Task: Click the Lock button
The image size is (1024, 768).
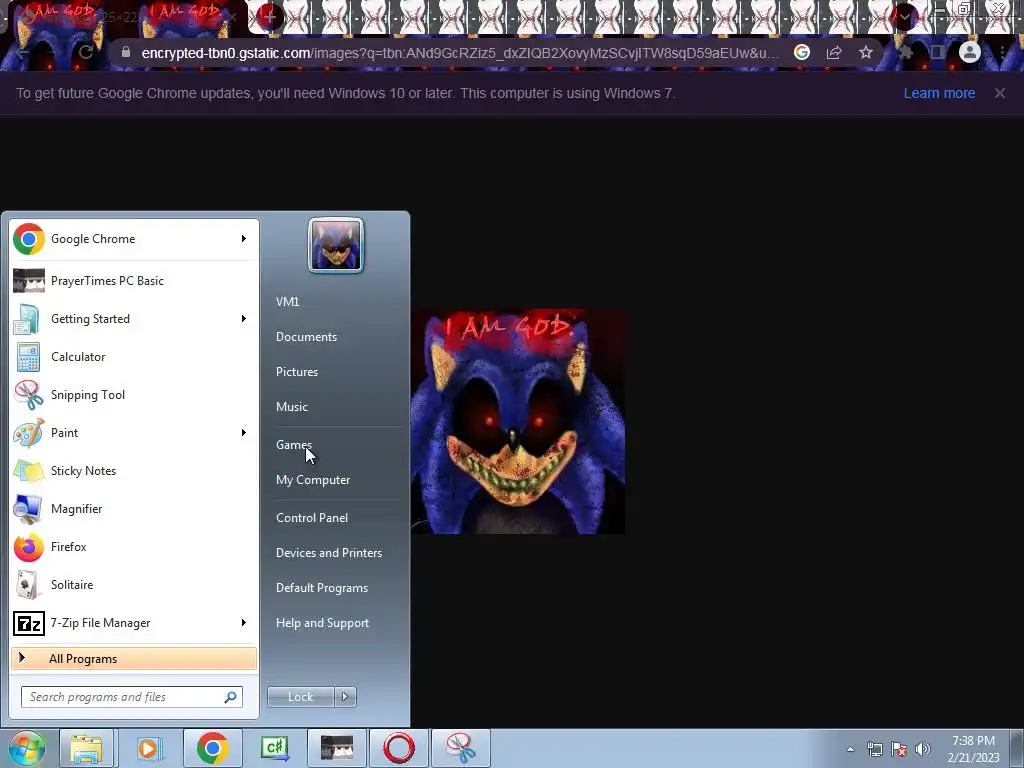Action: point(301,697)
